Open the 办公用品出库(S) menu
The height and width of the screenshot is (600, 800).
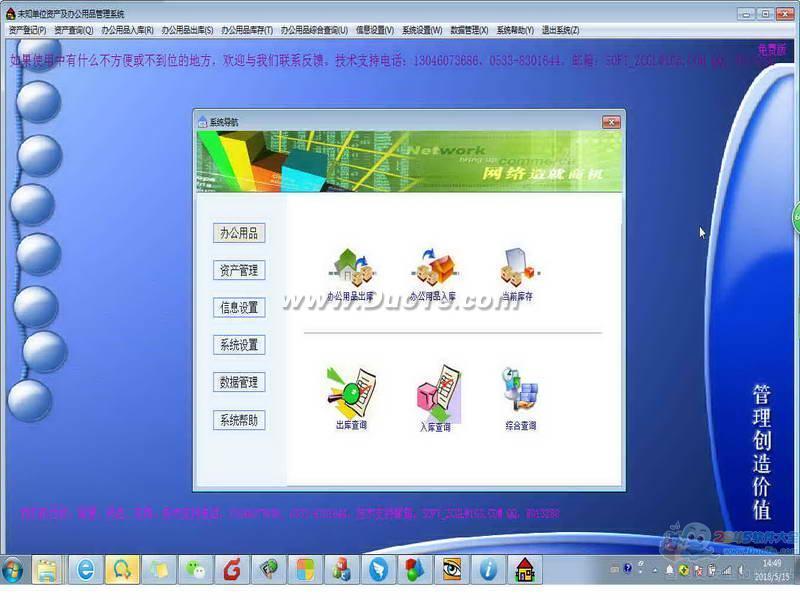click(187, 30)
